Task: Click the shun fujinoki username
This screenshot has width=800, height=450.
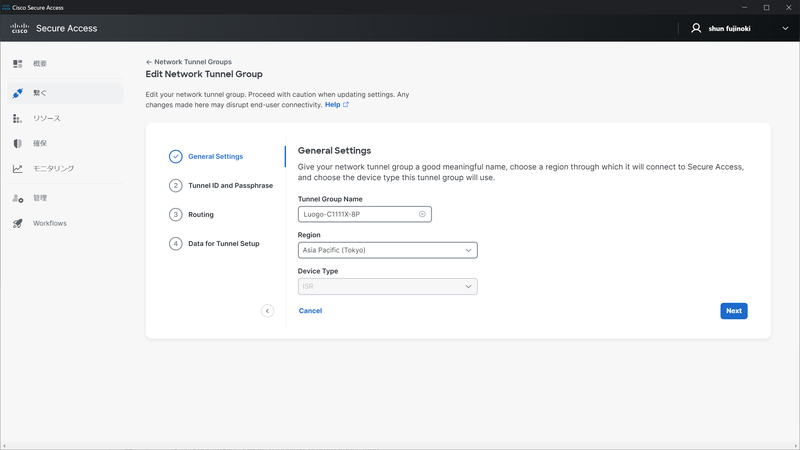Action: coord(730,29)
